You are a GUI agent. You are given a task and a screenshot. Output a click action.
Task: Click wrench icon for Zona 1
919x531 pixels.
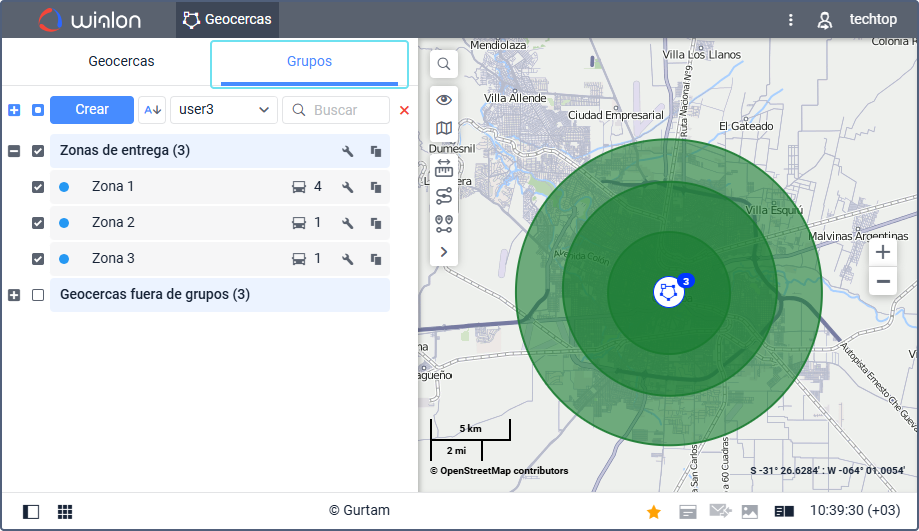pyautogui.click(x=348, y=187)
